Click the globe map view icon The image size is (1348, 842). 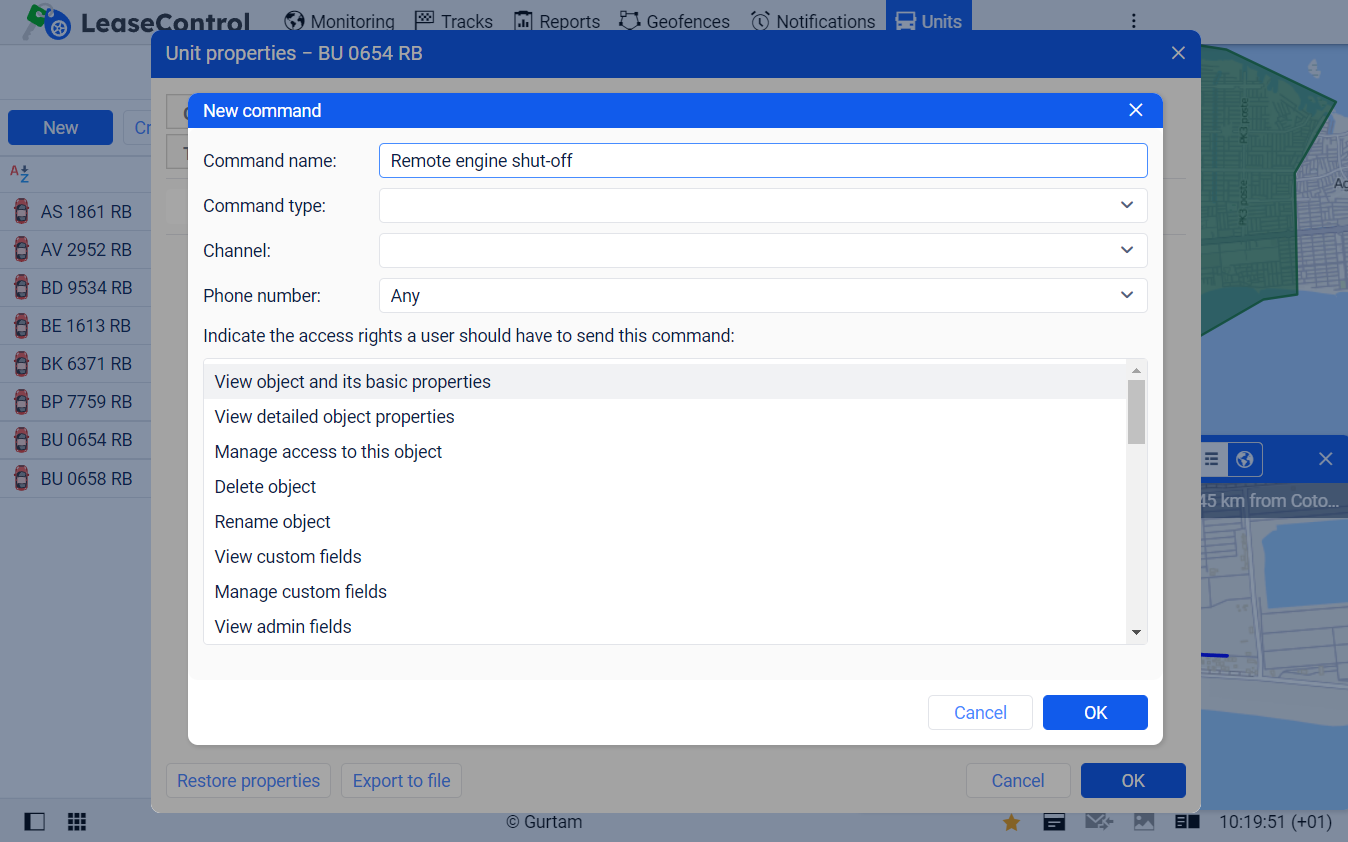1244,459
